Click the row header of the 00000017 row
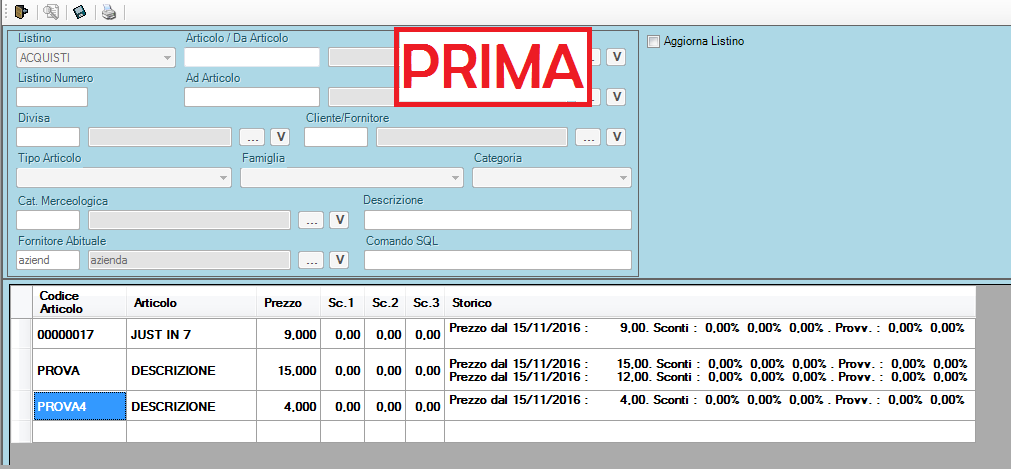The height and width of the screenshot is (469, 1011). coord(22,334)
